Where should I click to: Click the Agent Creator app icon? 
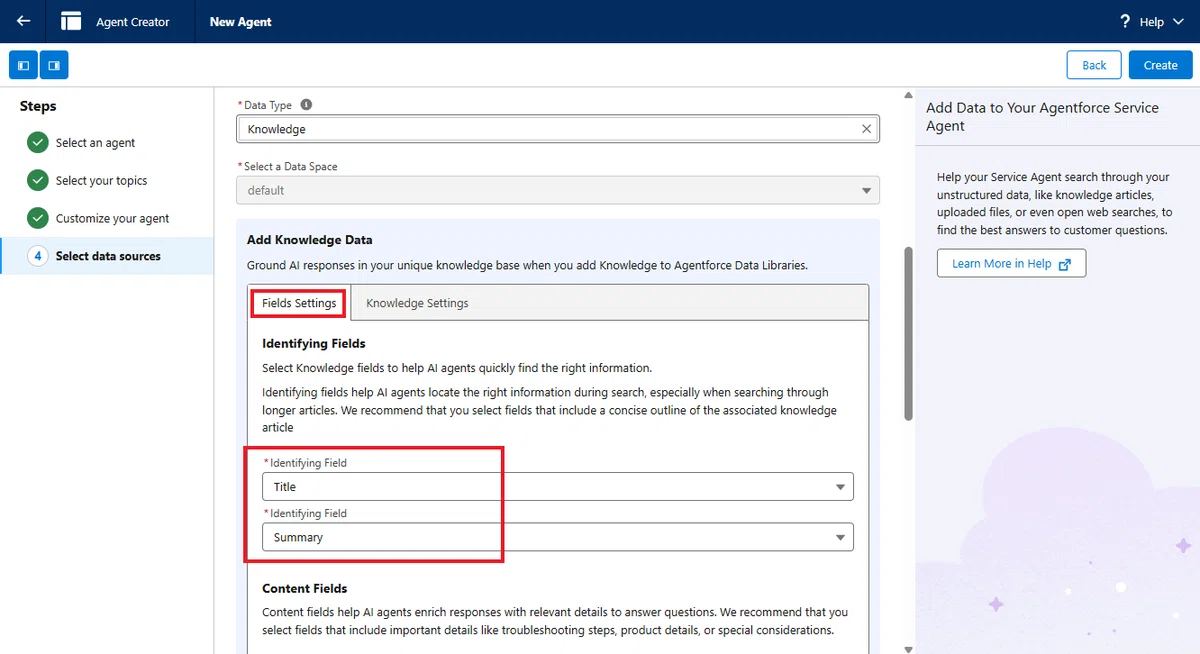pyautogui.click(x=71, y=21)
